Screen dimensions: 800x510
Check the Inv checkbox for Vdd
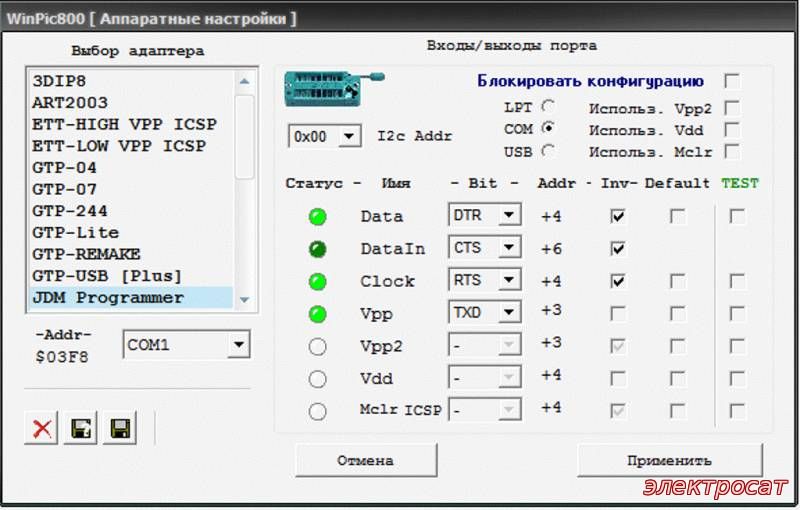coord(618,378)
